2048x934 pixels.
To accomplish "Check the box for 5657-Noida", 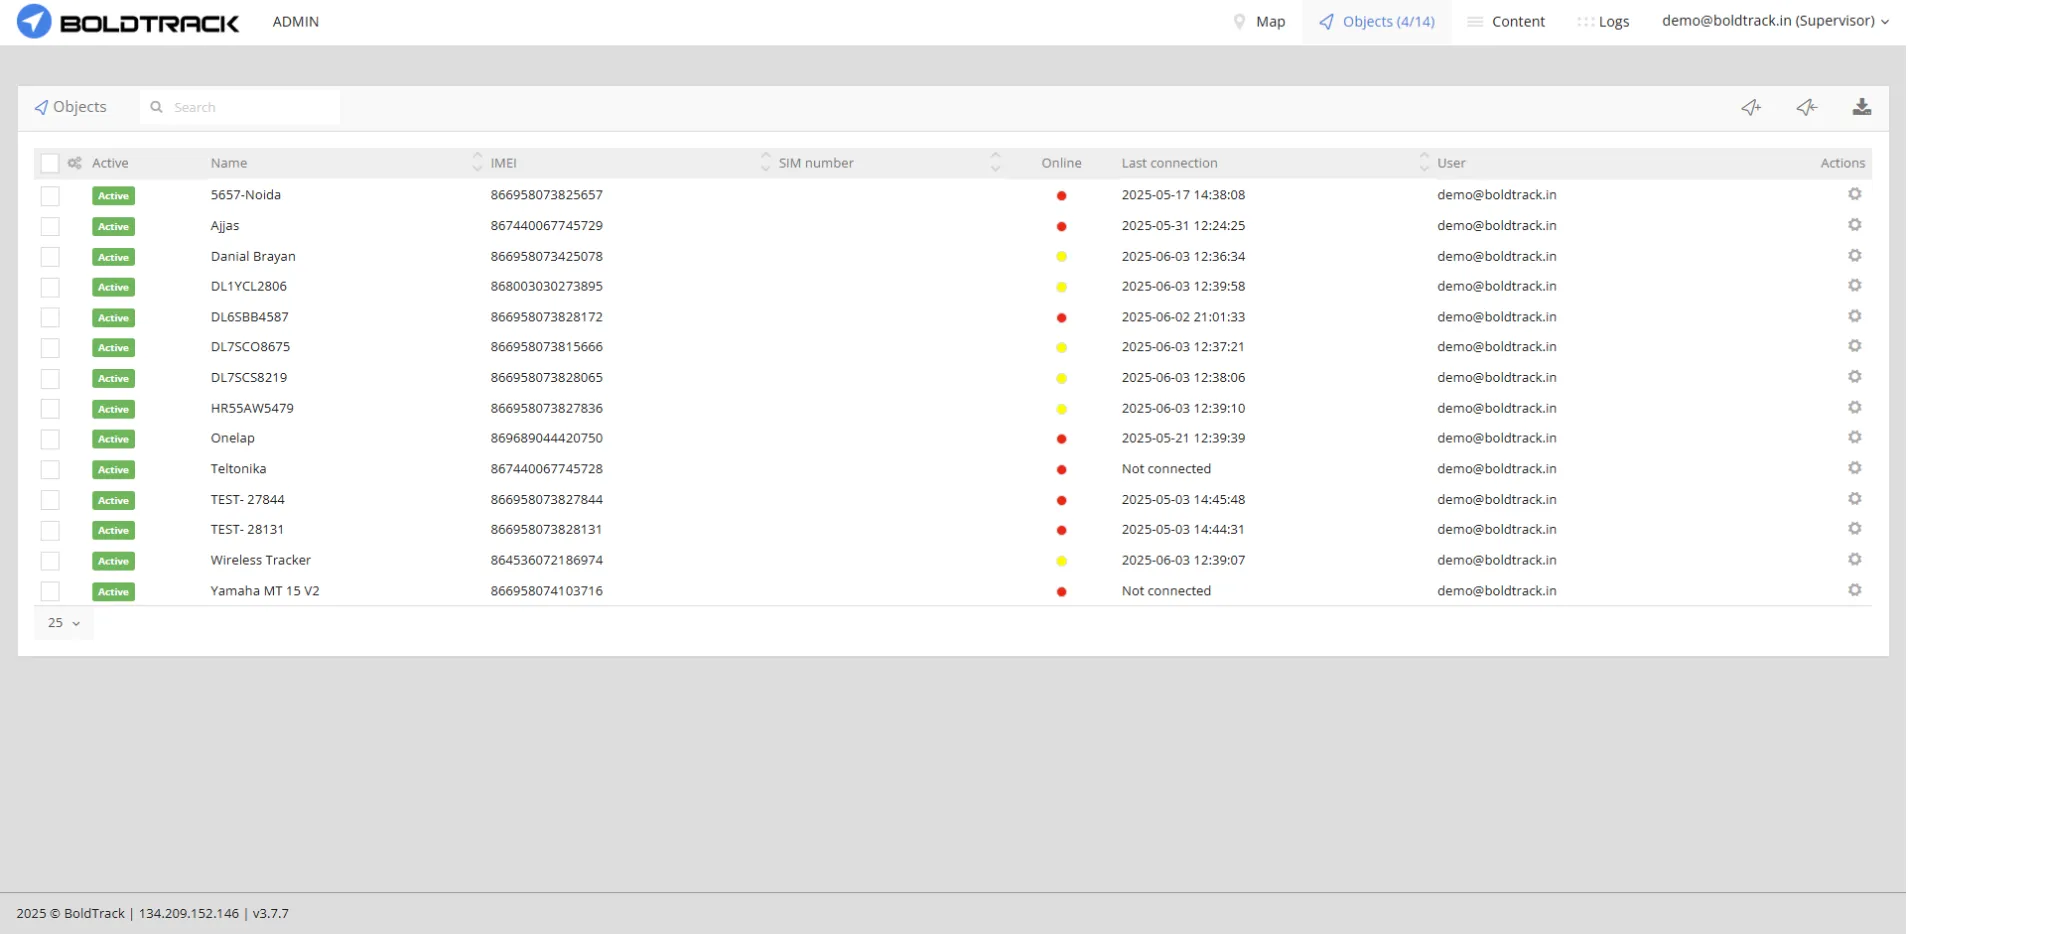I will 50,196.
